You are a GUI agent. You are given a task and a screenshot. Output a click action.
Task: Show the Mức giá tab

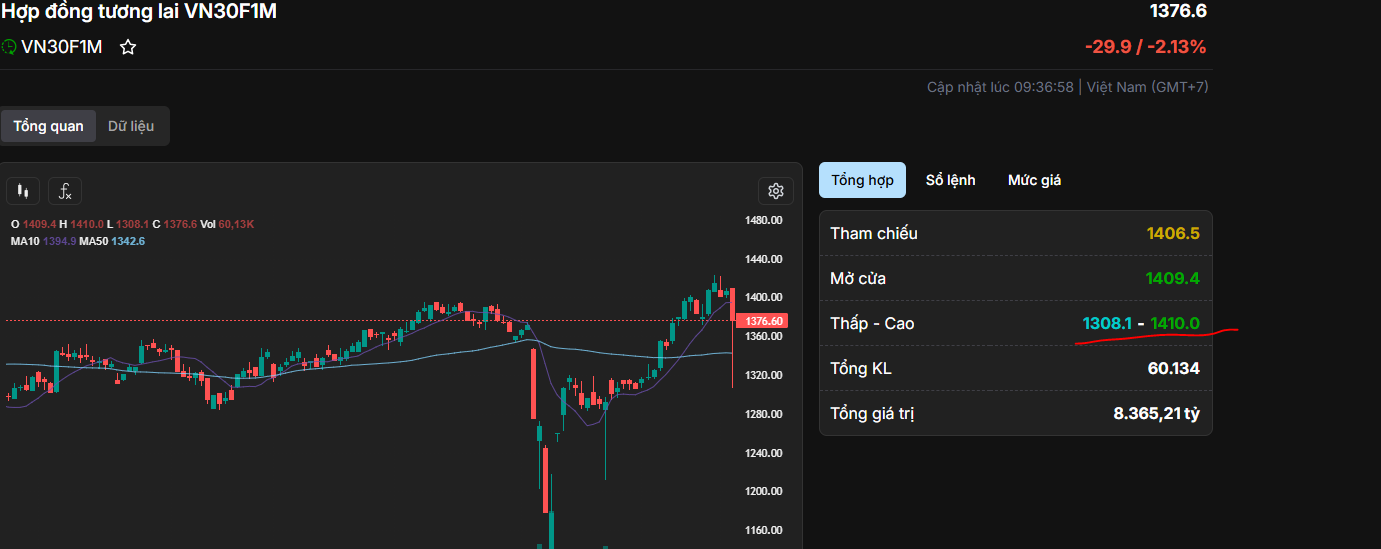tap(1034, 180)
